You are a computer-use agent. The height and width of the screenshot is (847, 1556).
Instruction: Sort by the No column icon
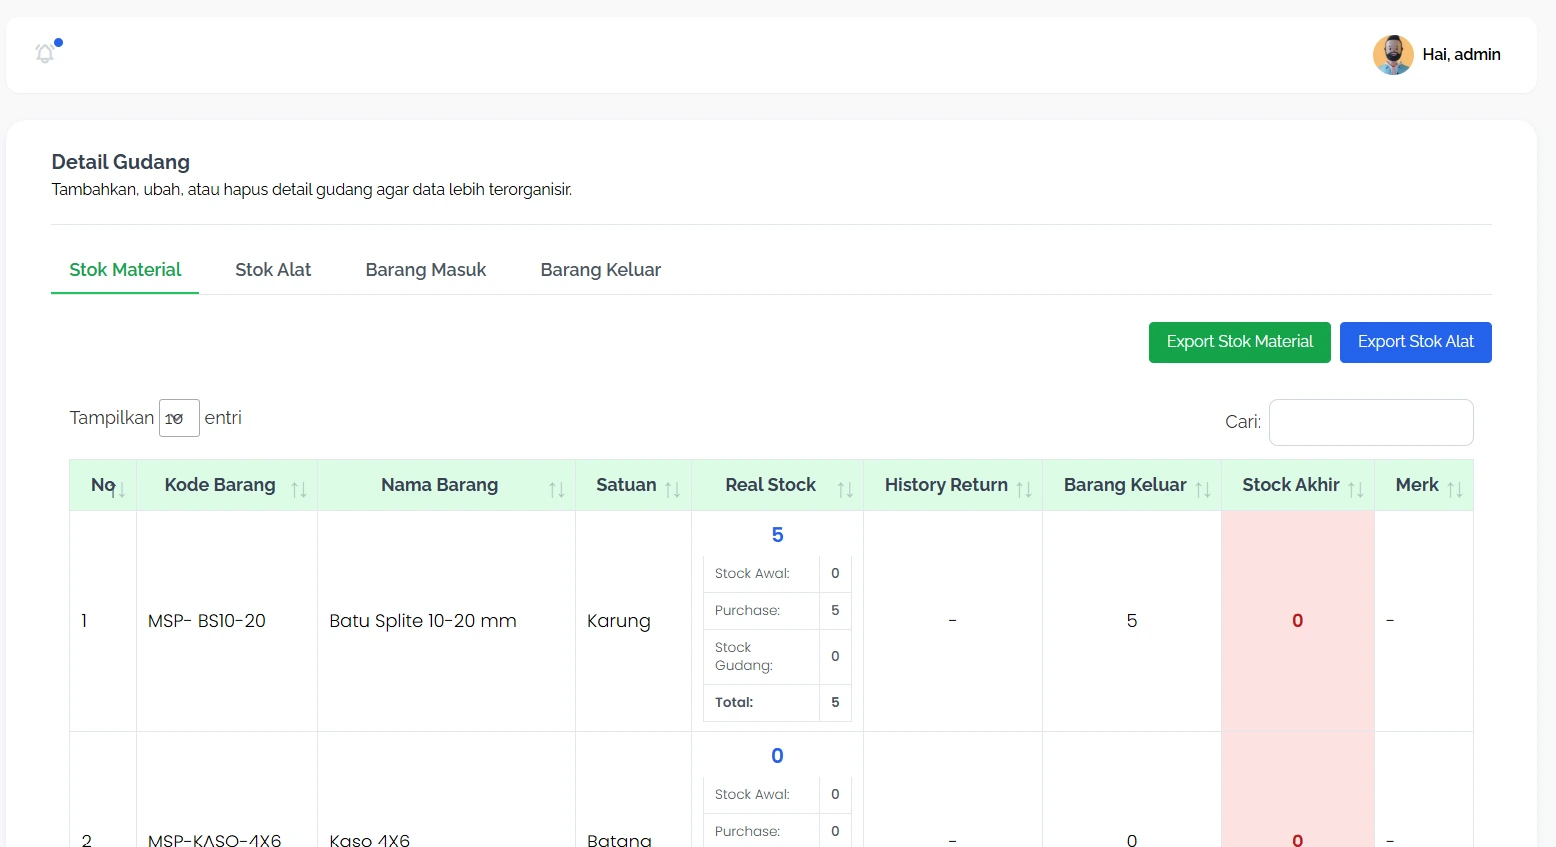120,489
